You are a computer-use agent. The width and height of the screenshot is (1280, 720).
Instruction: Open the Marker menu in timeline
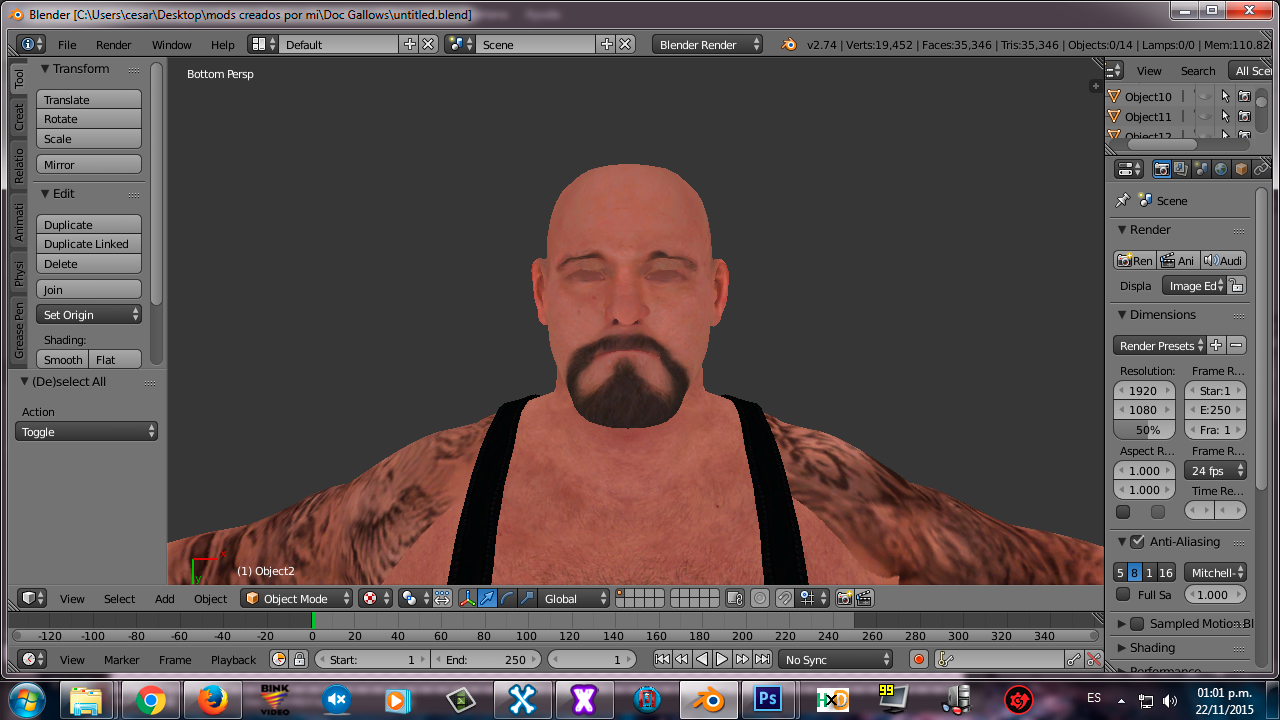point(121,660)
